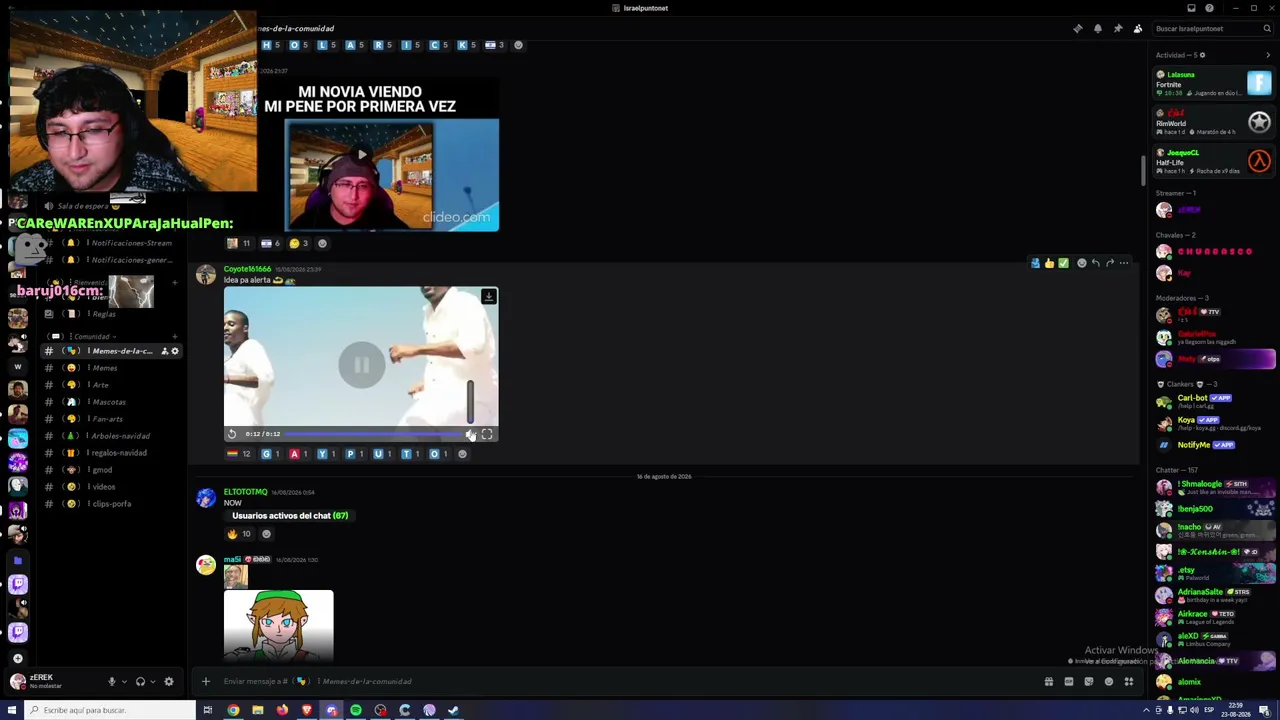Open the Half-Life activity card thumbnail
The height and width of the screenshot is (720, 1280).
(1259, 161)
